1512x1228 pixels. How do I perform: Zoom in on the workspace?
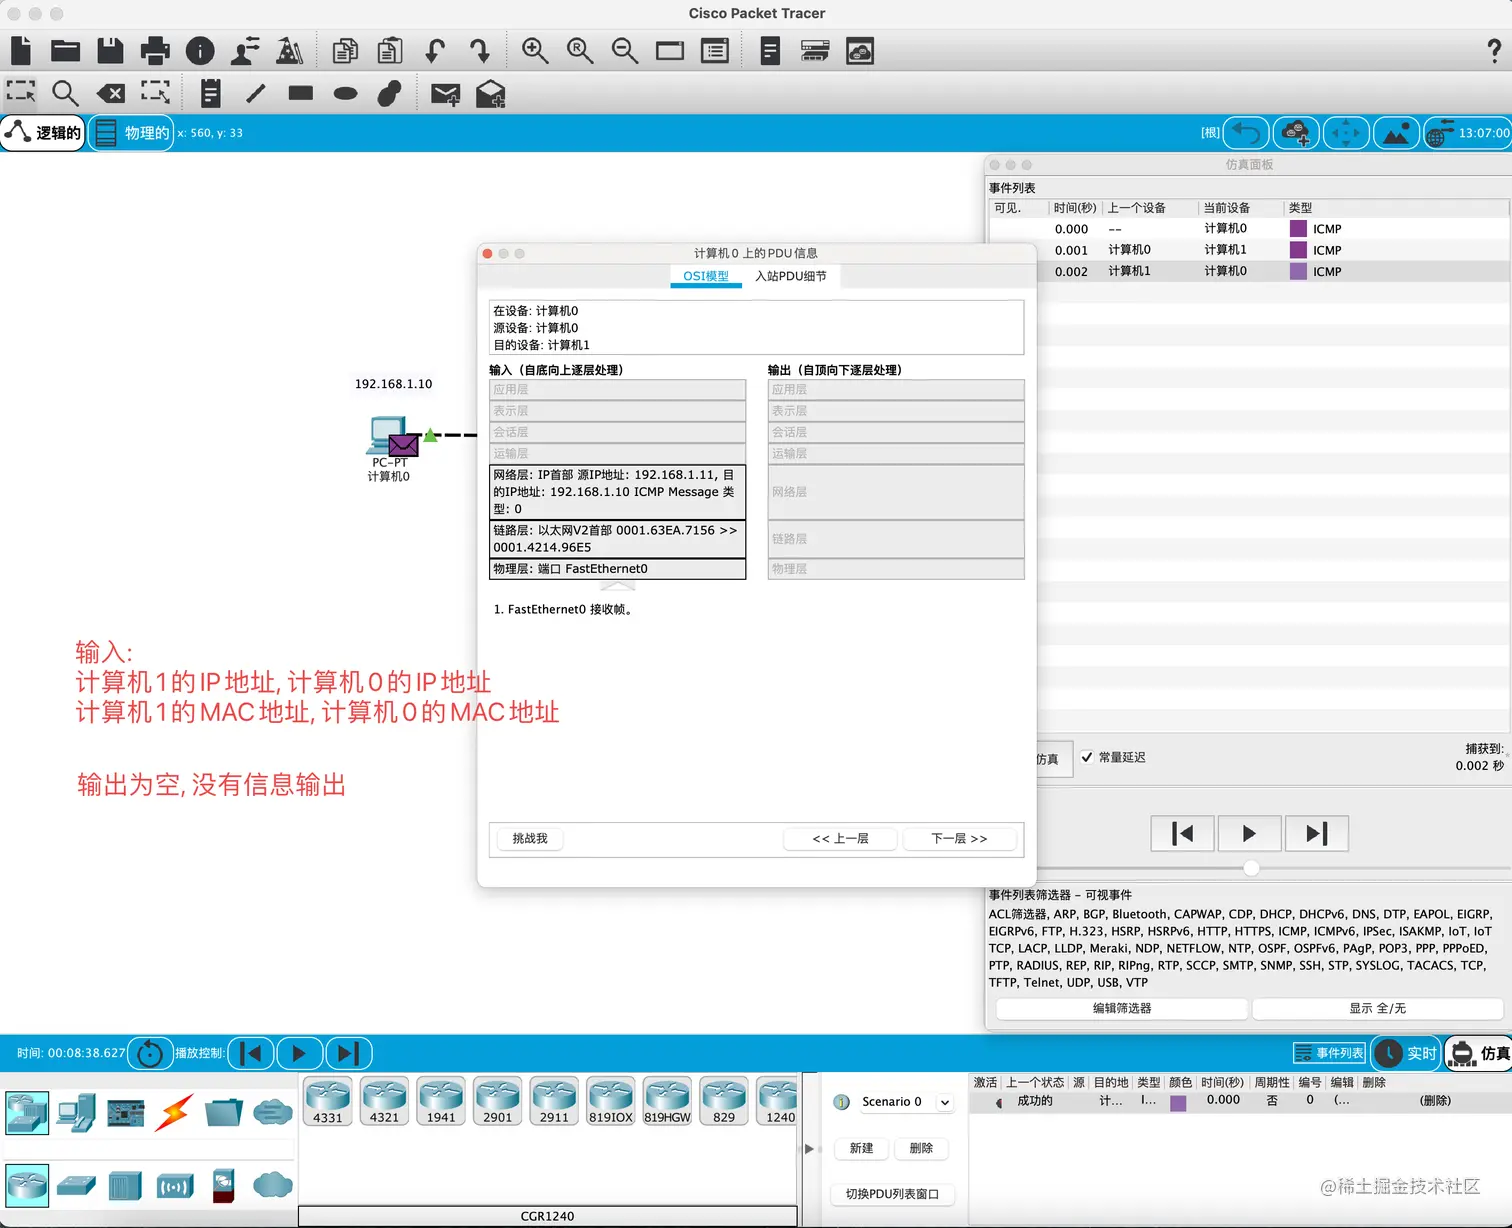click(x=535, y=50)
